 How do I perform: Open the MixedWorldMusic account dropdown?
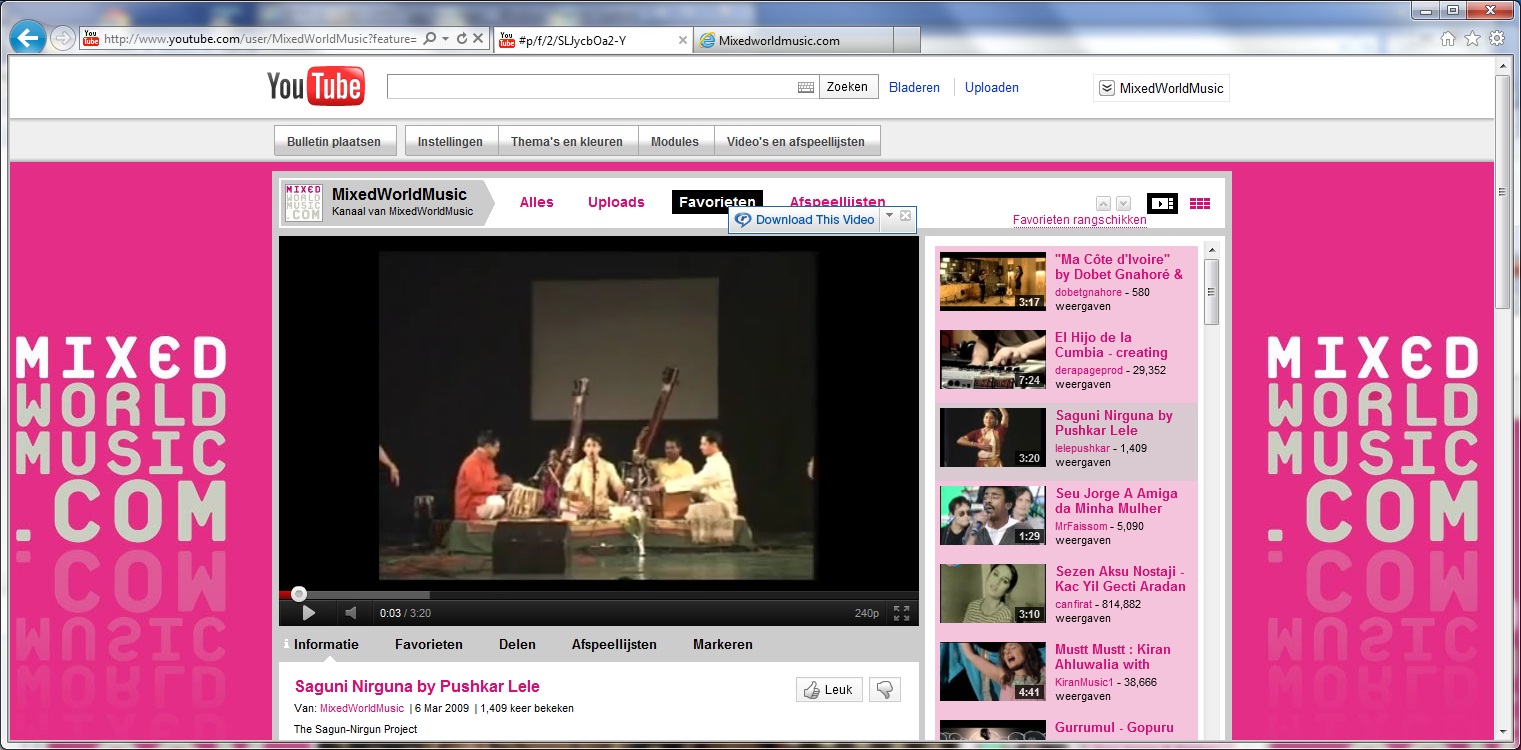(1161, 88)
